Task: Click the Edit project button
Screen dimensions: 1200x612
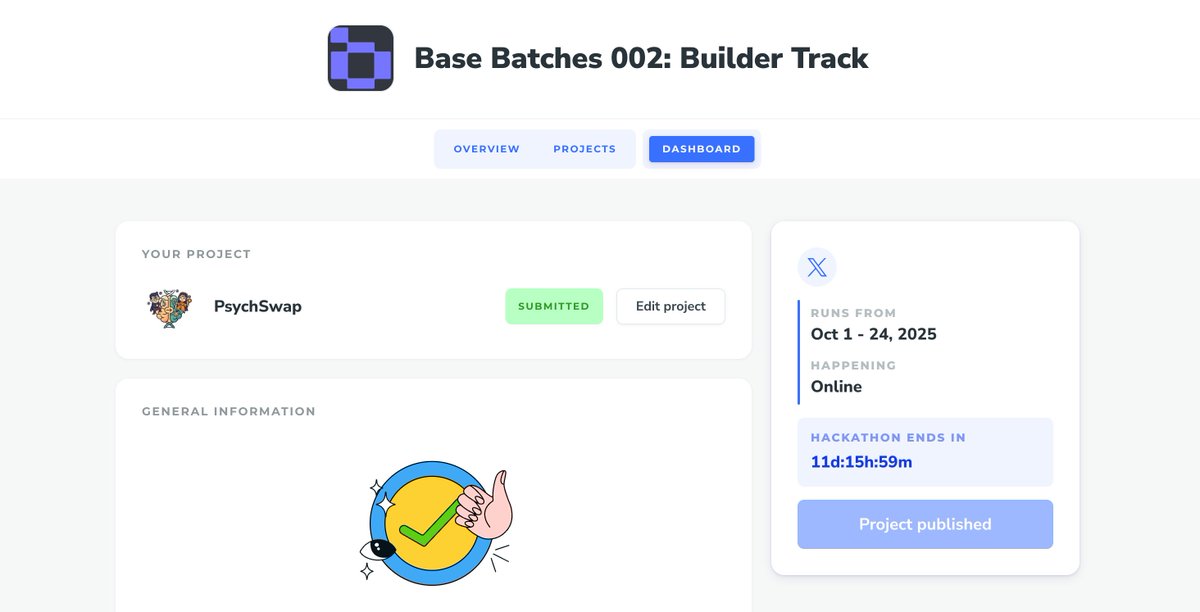Action: click(670, 306)
